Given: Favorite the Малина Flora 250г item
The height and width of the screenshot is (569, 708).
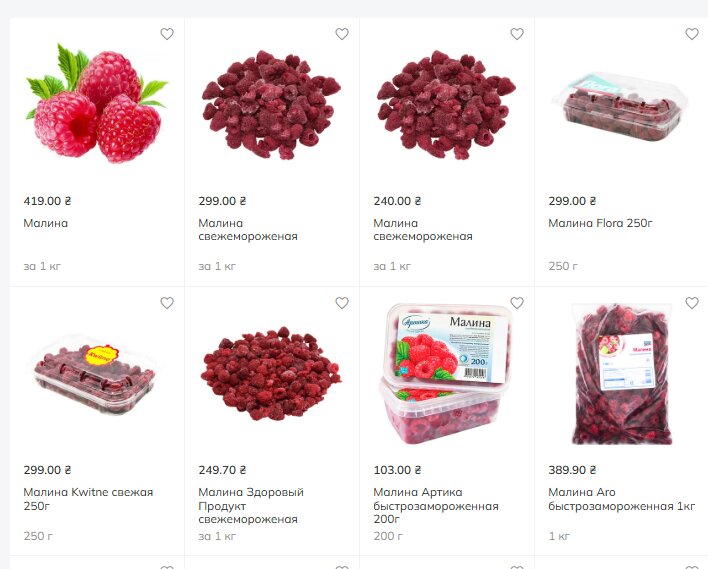Looking at the screenshot, I should click(692, 34).
